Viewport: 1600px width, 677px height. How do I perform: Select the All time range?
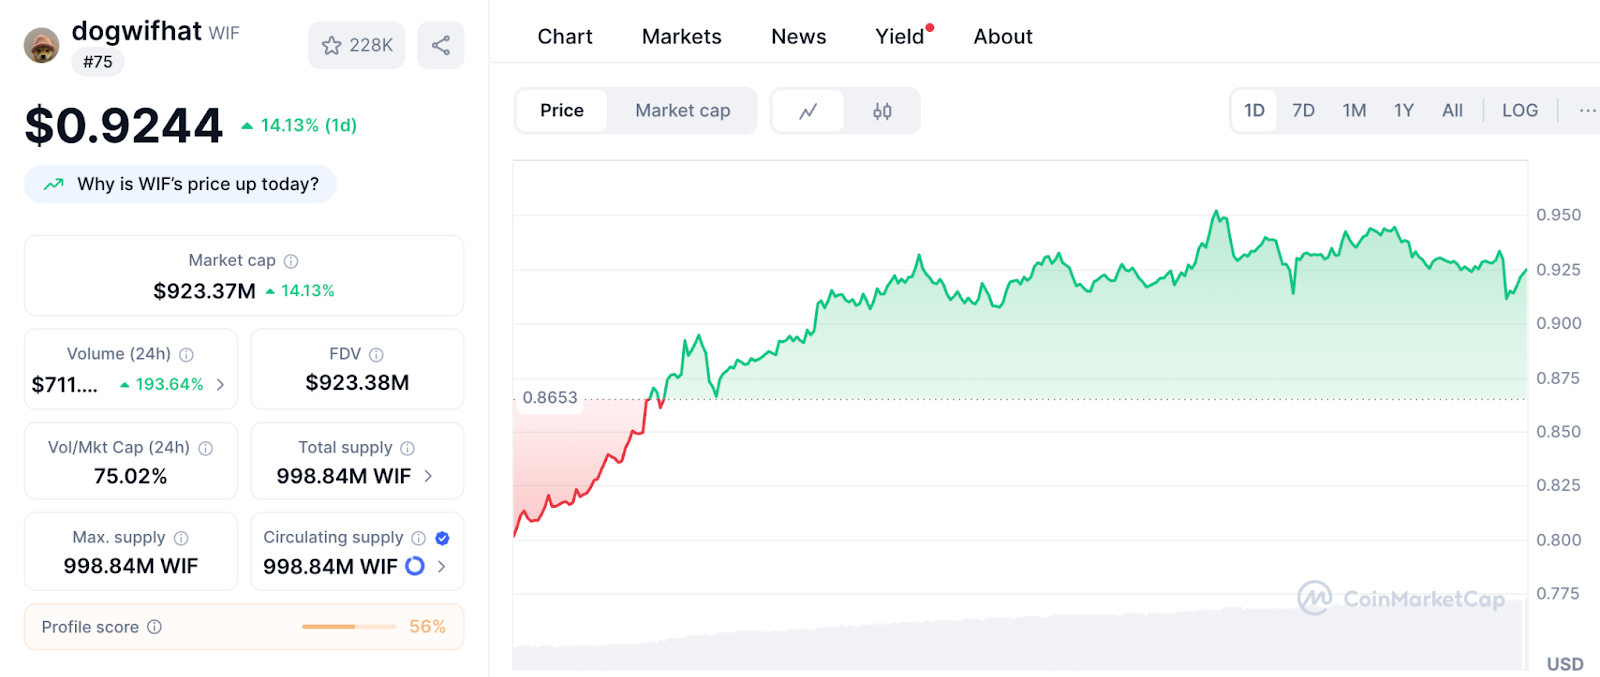[x=1452, y=111]
